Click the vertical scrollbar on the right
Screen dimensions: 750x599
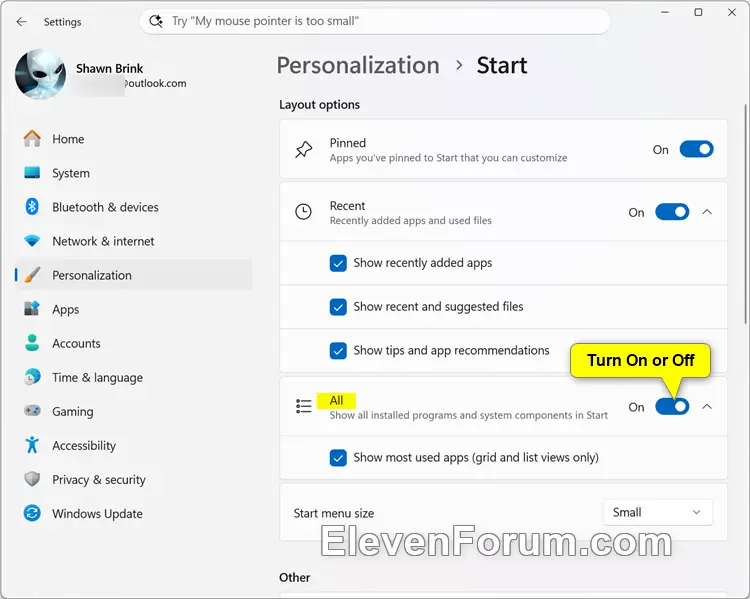pos(745,214)
